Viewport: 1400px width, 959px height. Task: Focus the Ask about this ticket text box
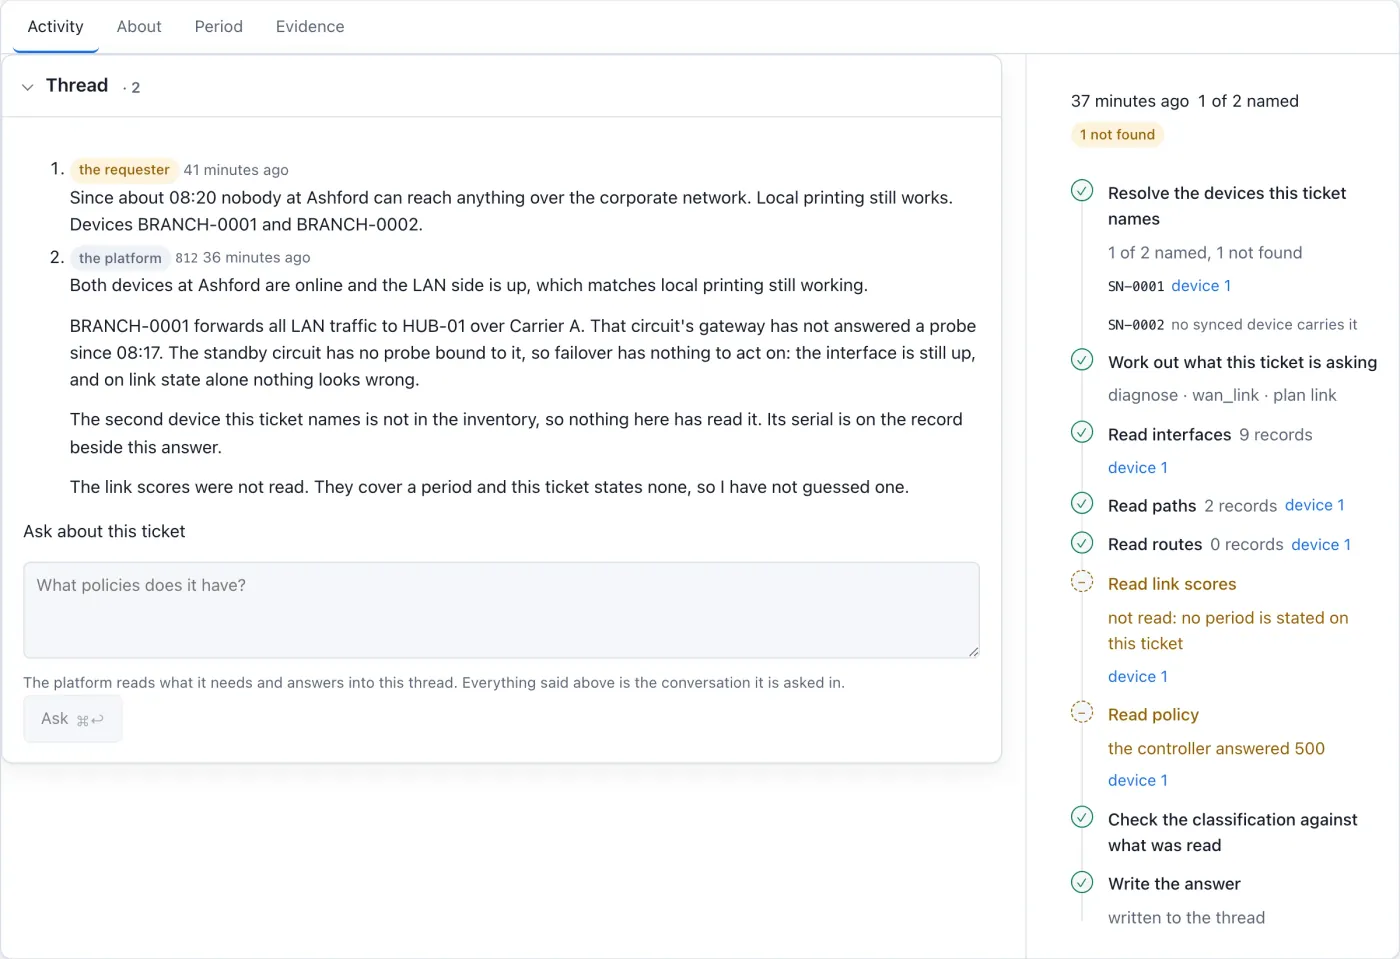point(501,610)
